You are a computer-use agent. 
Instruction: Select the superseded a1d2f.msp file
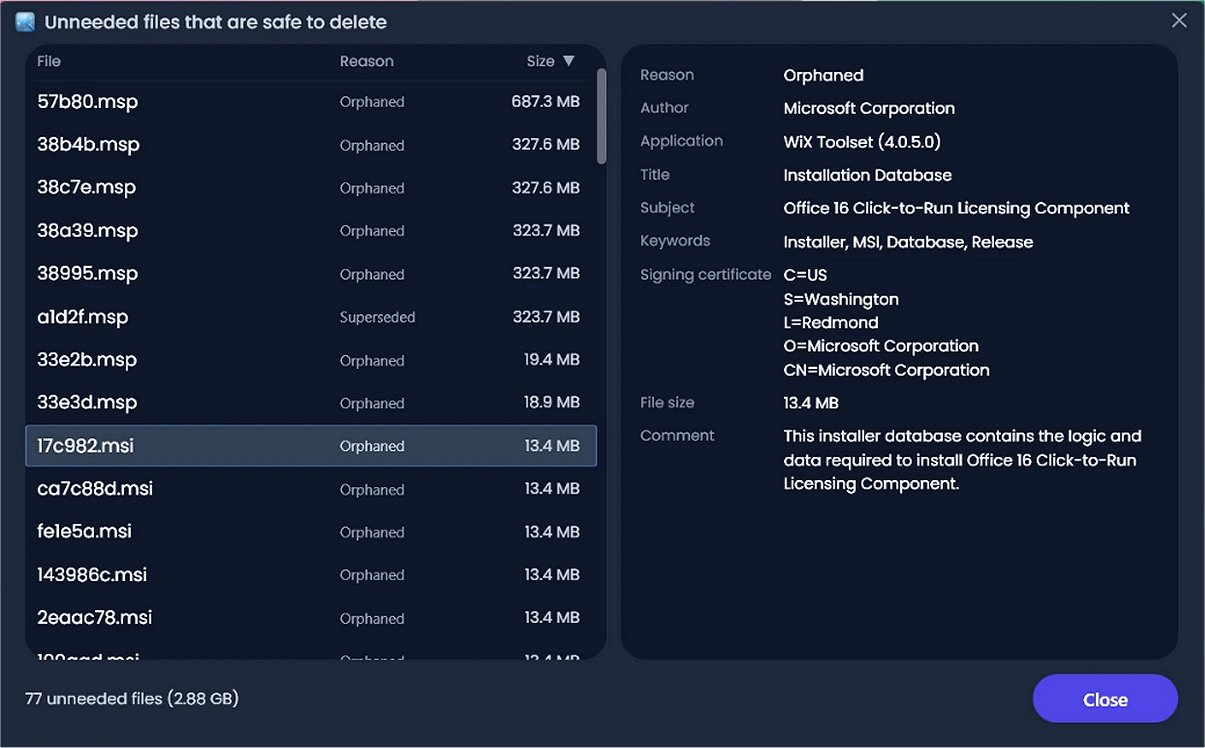click(311, 317)
